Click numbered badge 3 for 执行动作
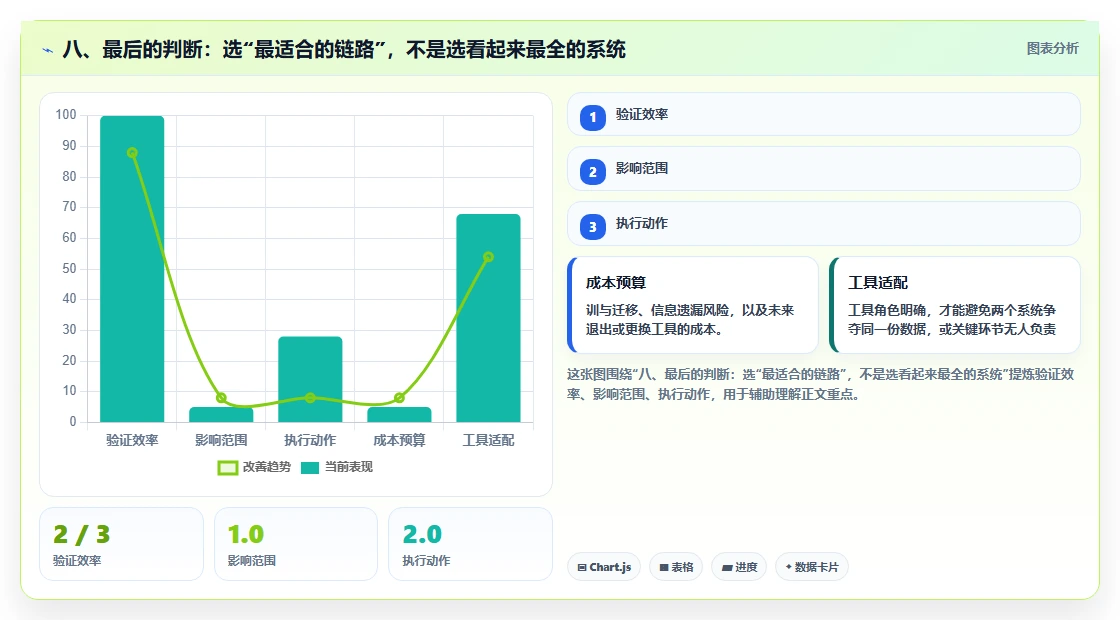Viewport: 1120px width, 620px height. (x=592, y=226)
